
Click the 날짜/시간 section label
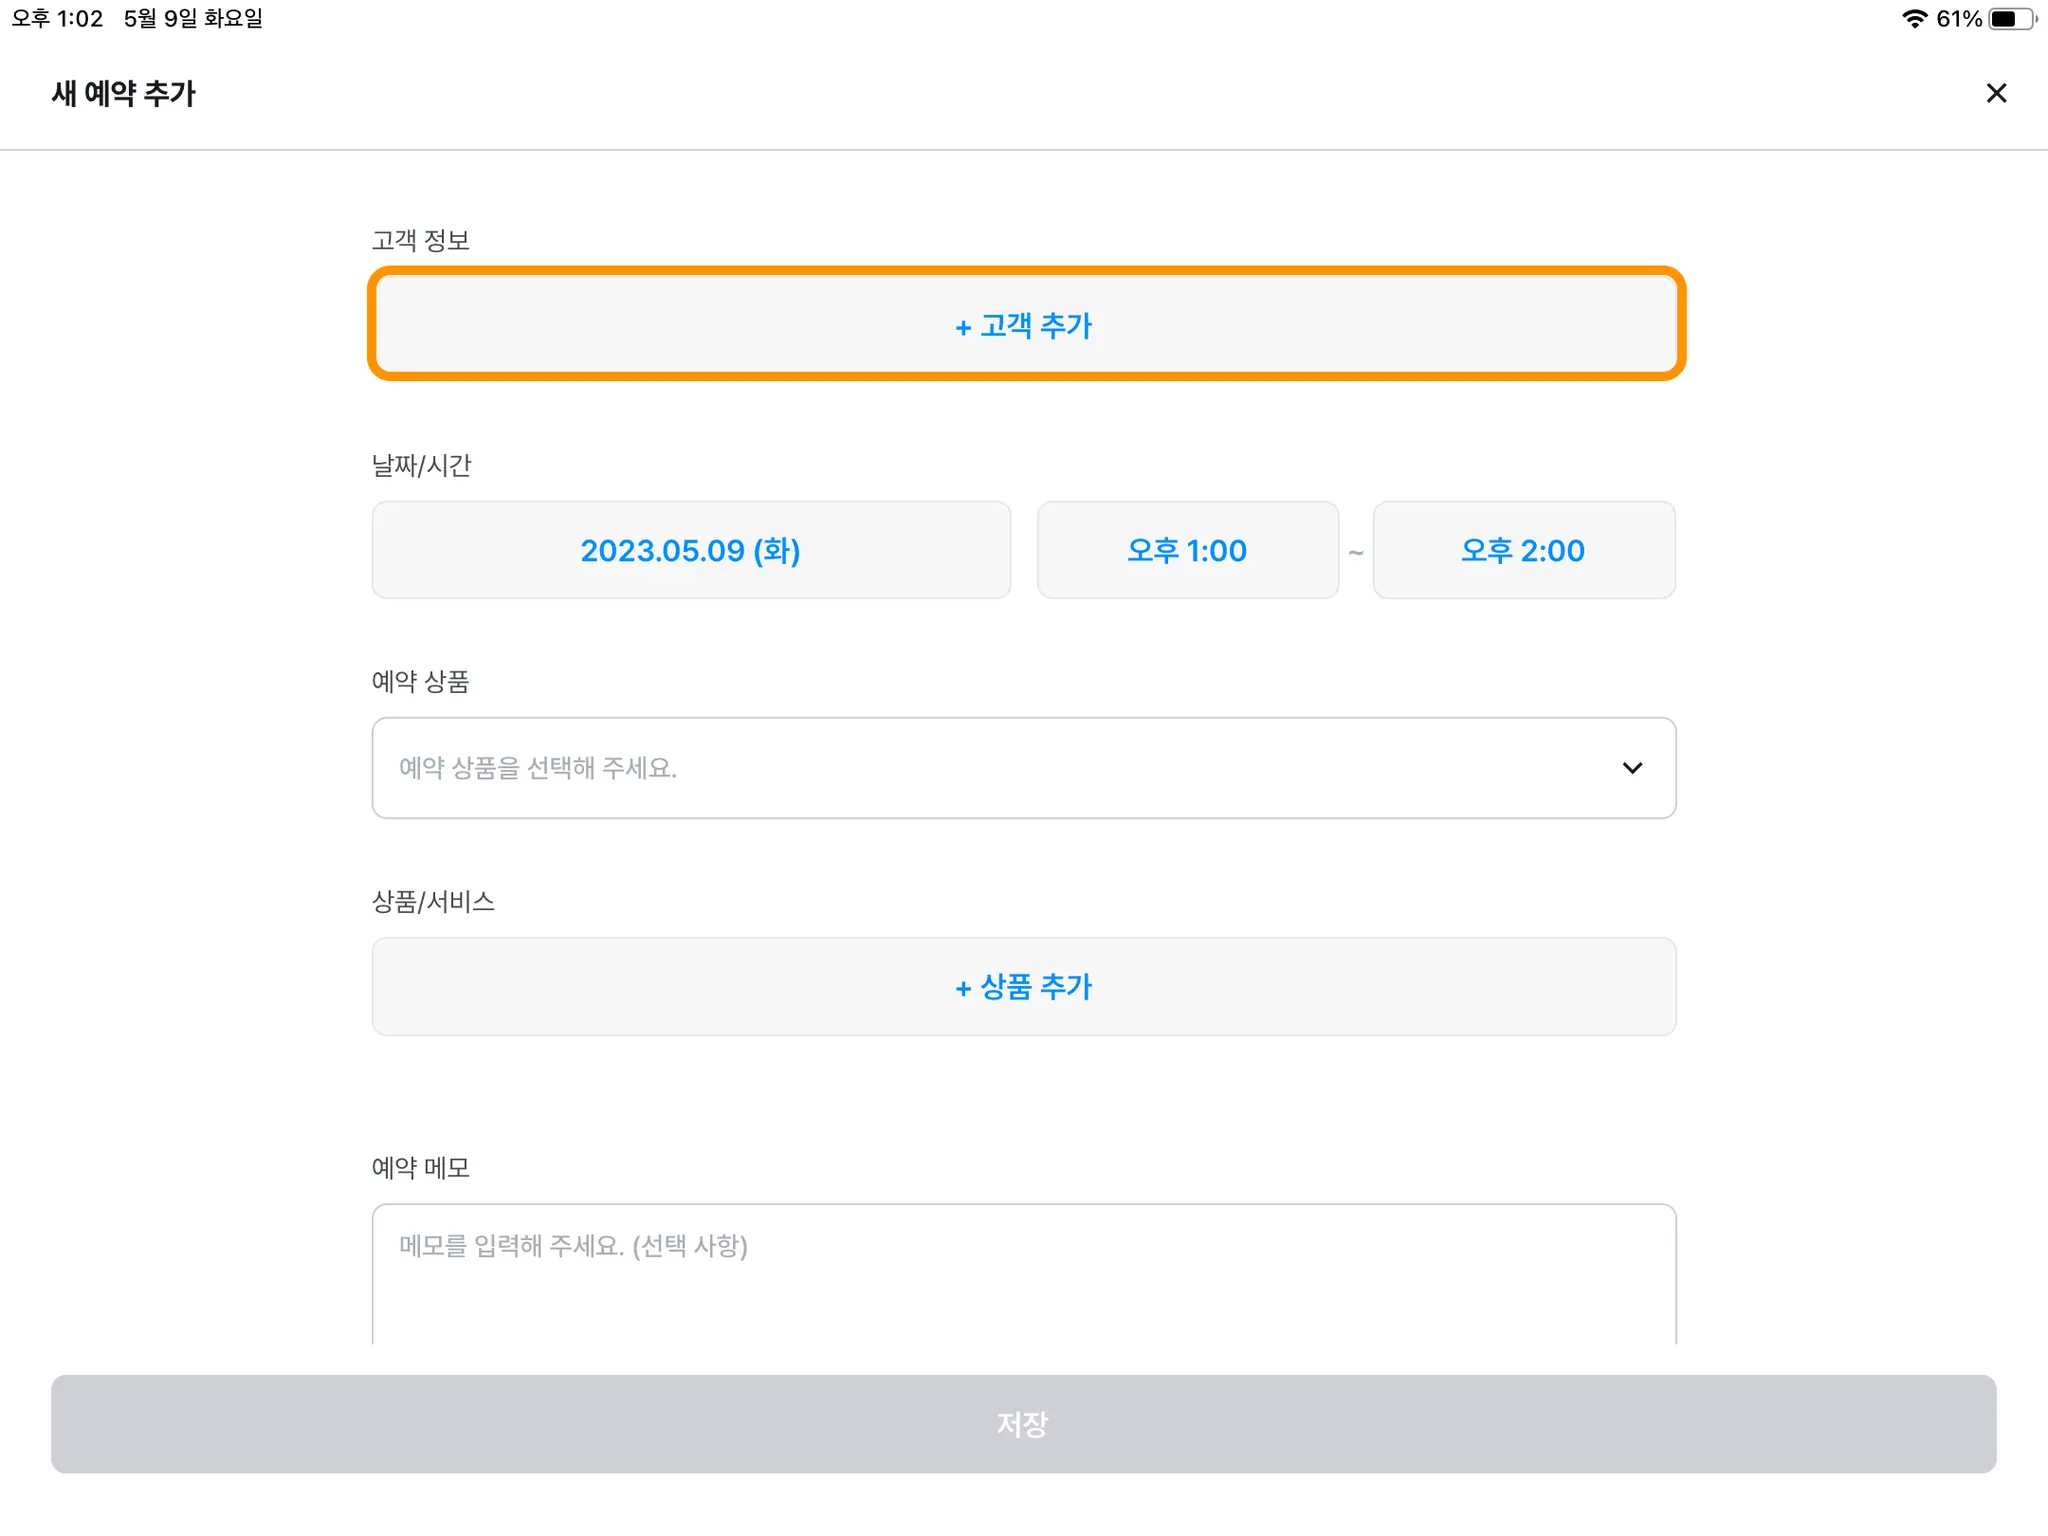click(x=421, y=465)
